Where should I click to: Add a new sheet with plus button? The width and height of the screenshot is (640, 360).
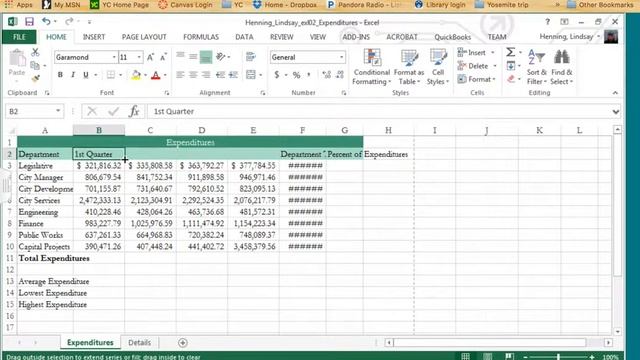[182, 343]
